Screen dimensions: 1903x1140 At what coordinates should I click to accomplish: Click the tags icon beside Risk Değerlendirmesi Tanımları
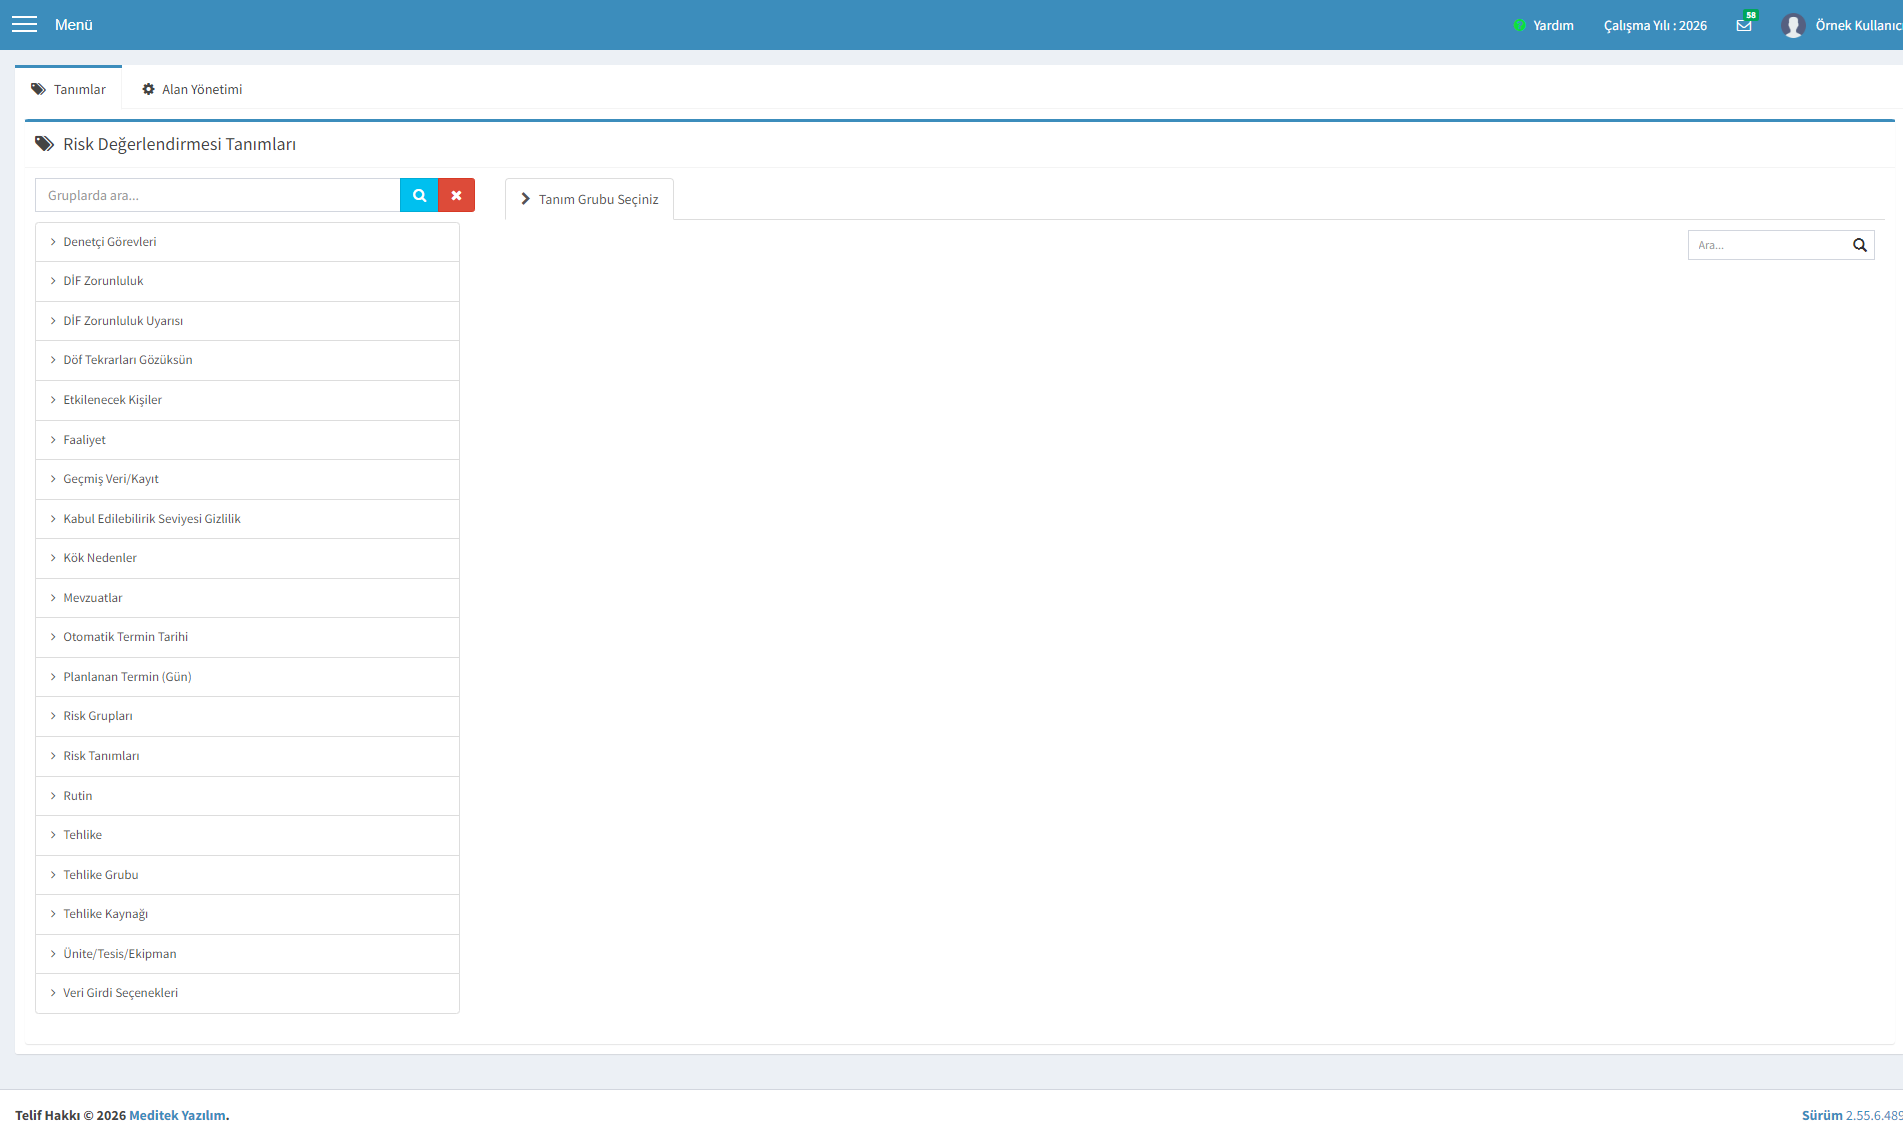coord(44,144)
